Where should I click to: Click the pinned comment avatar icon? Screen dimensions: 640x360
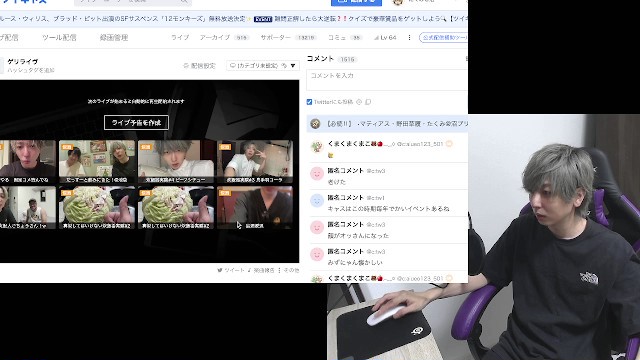coord(315,124)
